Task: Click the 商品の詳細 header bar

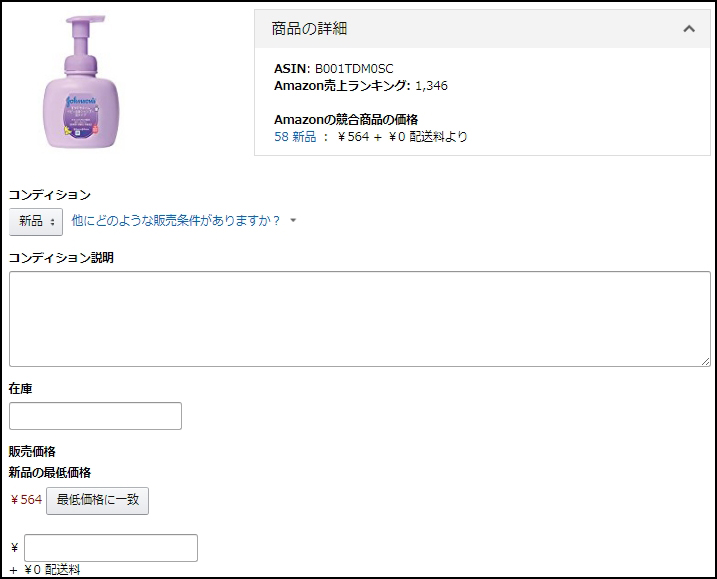Action: click(x=482, y=29)
